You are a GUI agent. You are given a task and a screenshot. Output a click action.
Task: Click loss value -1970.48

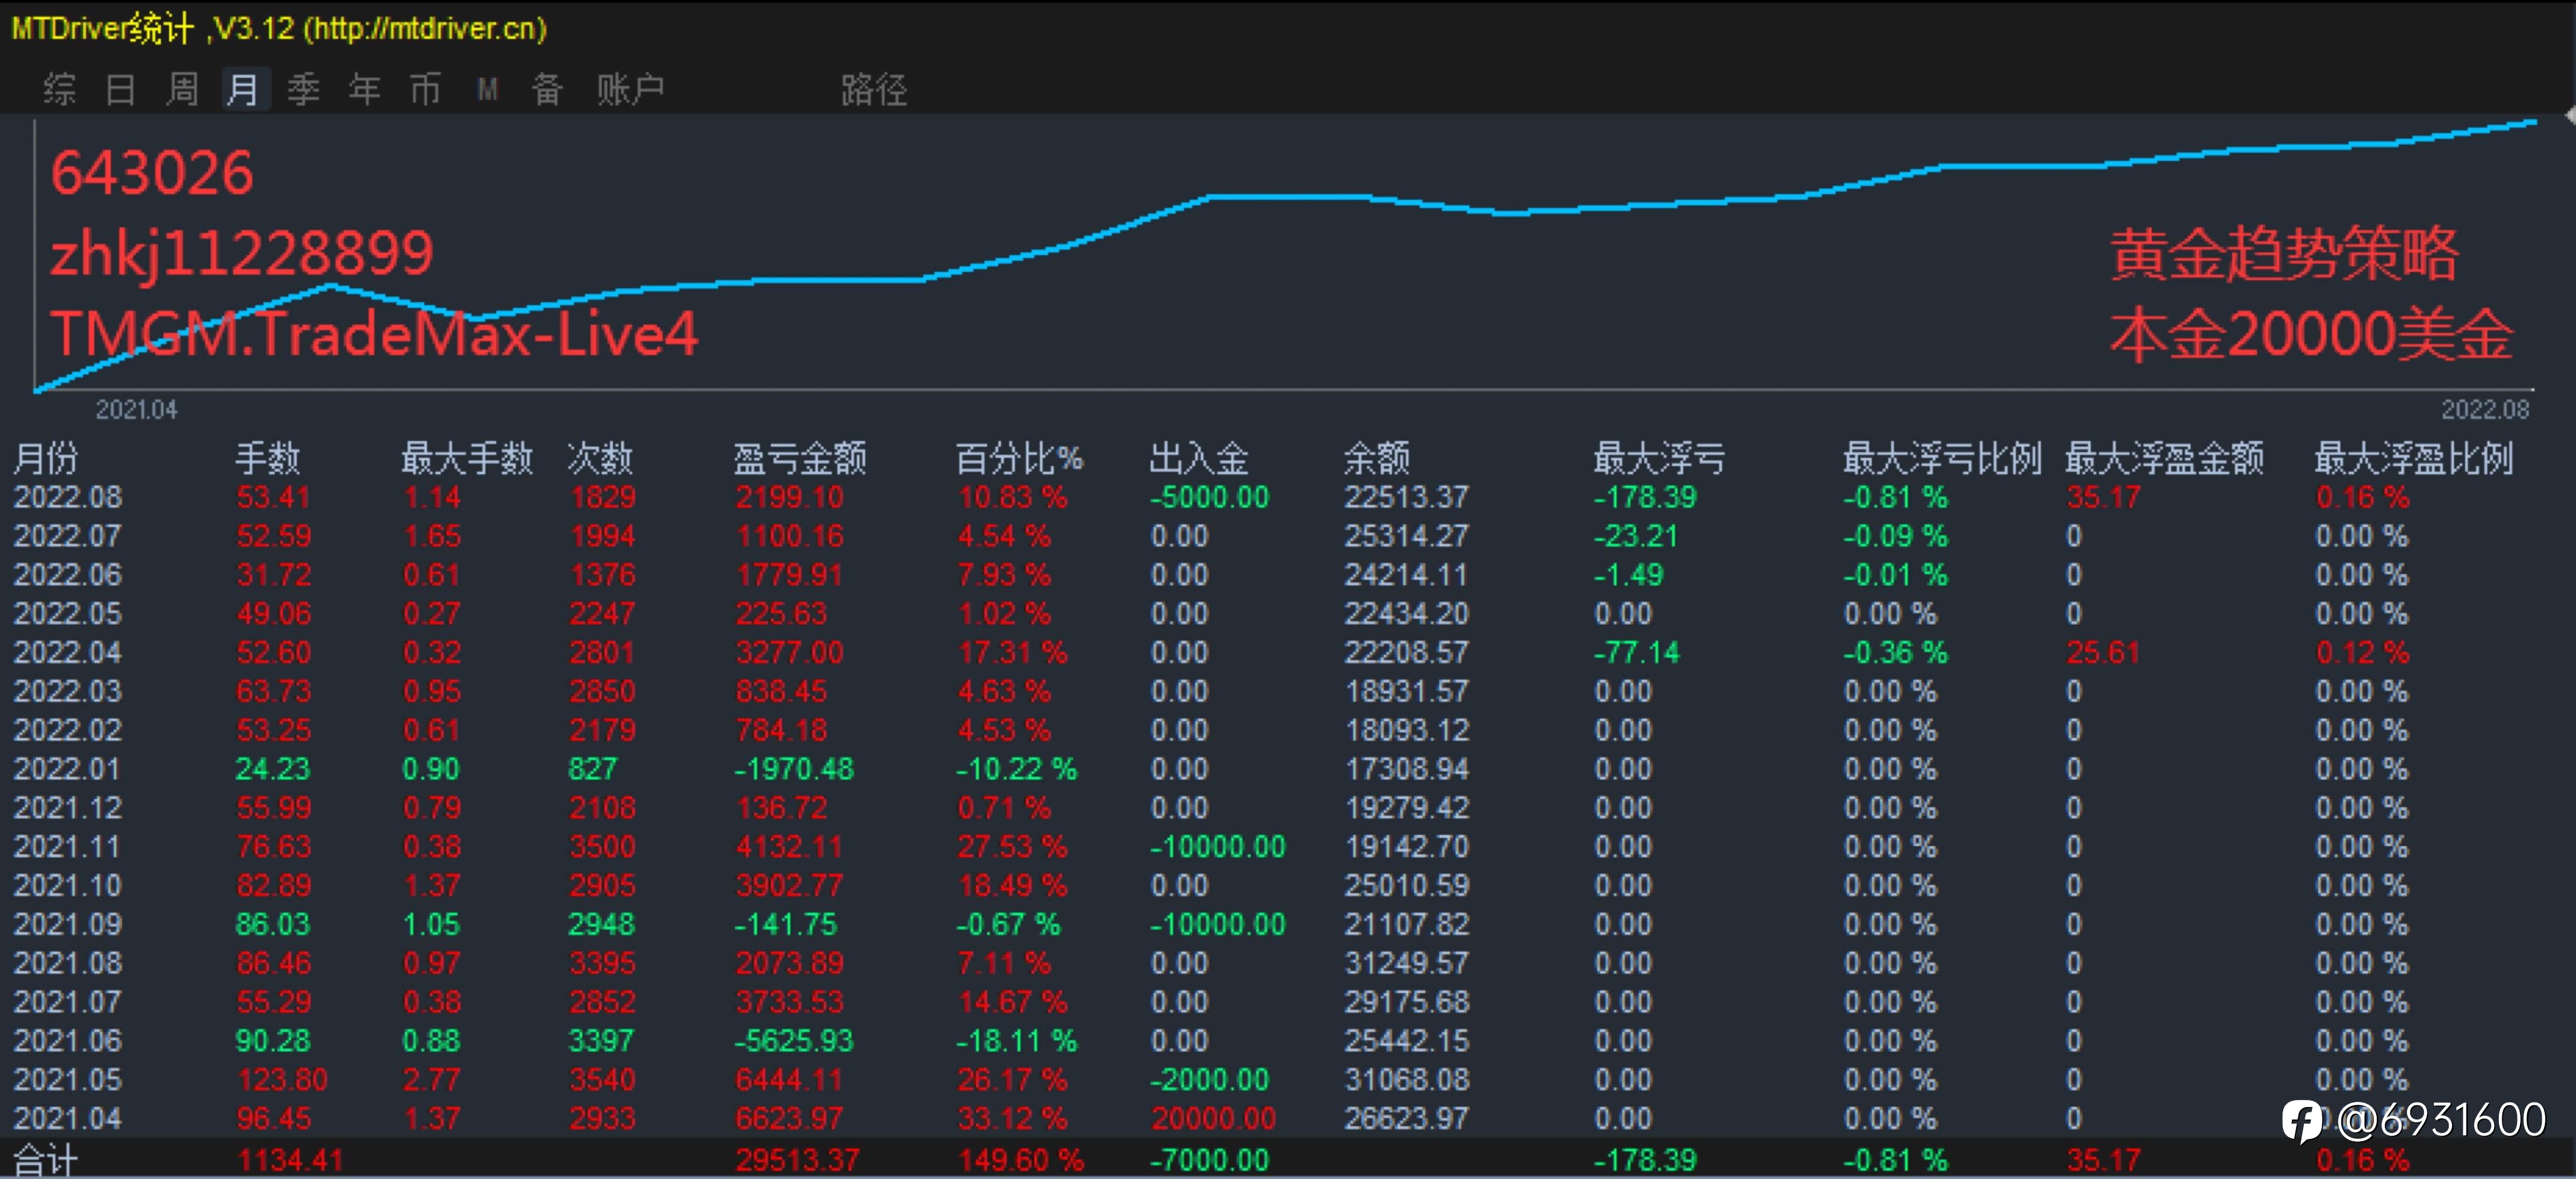click(794, 769)
